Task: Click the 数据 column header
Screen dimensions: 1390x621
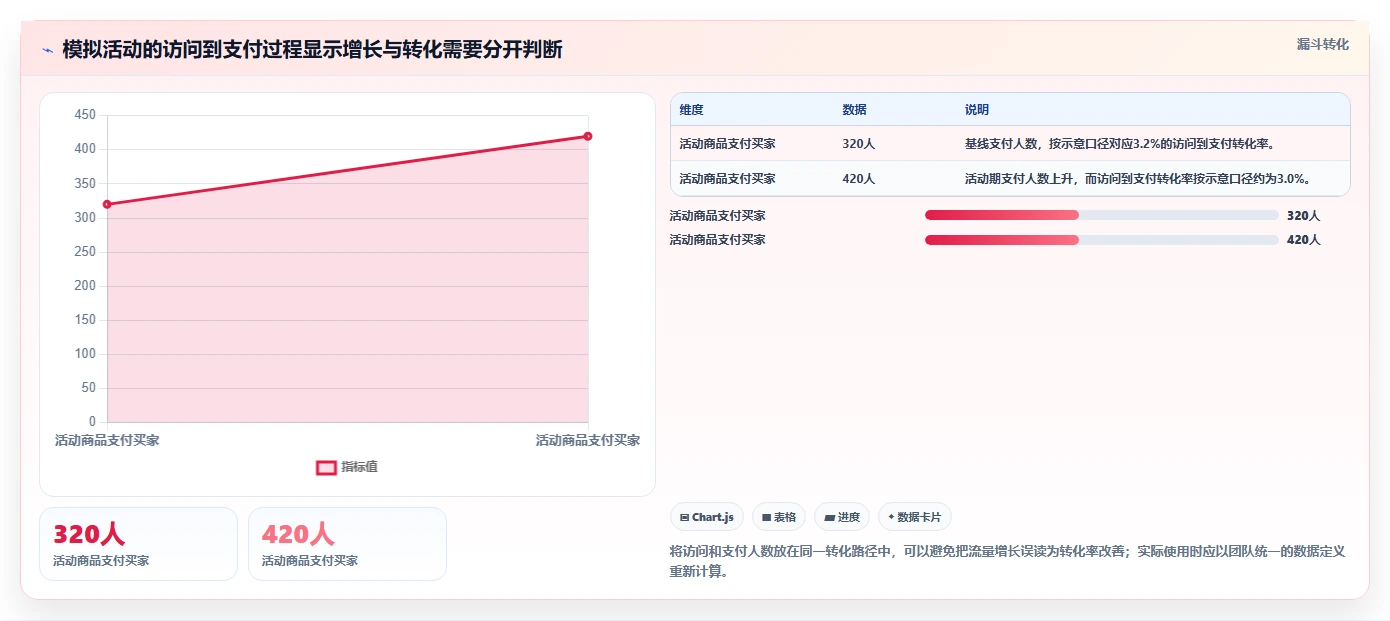Action: [x=854, y=110]
